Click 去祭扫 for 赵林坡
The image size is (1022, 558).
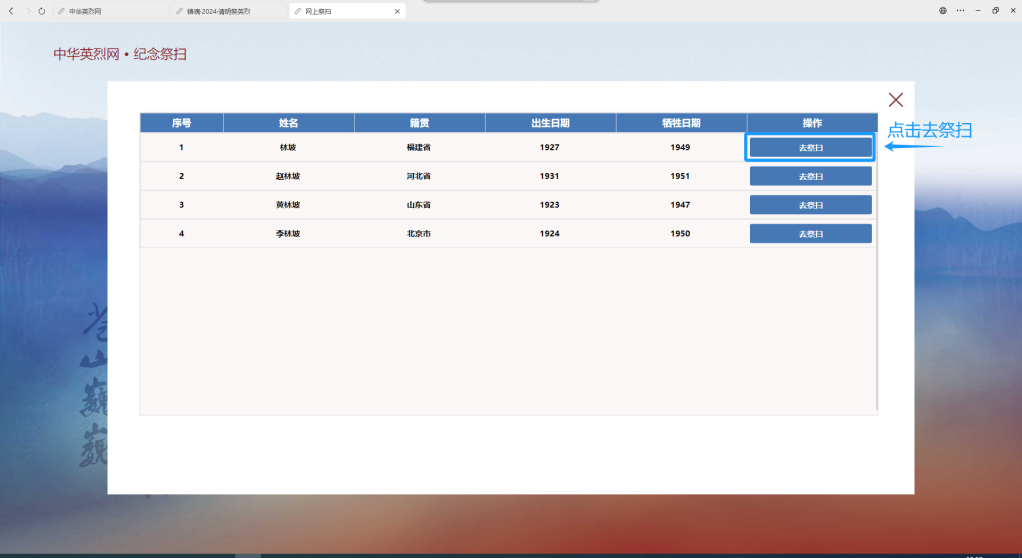click(810, 176)
